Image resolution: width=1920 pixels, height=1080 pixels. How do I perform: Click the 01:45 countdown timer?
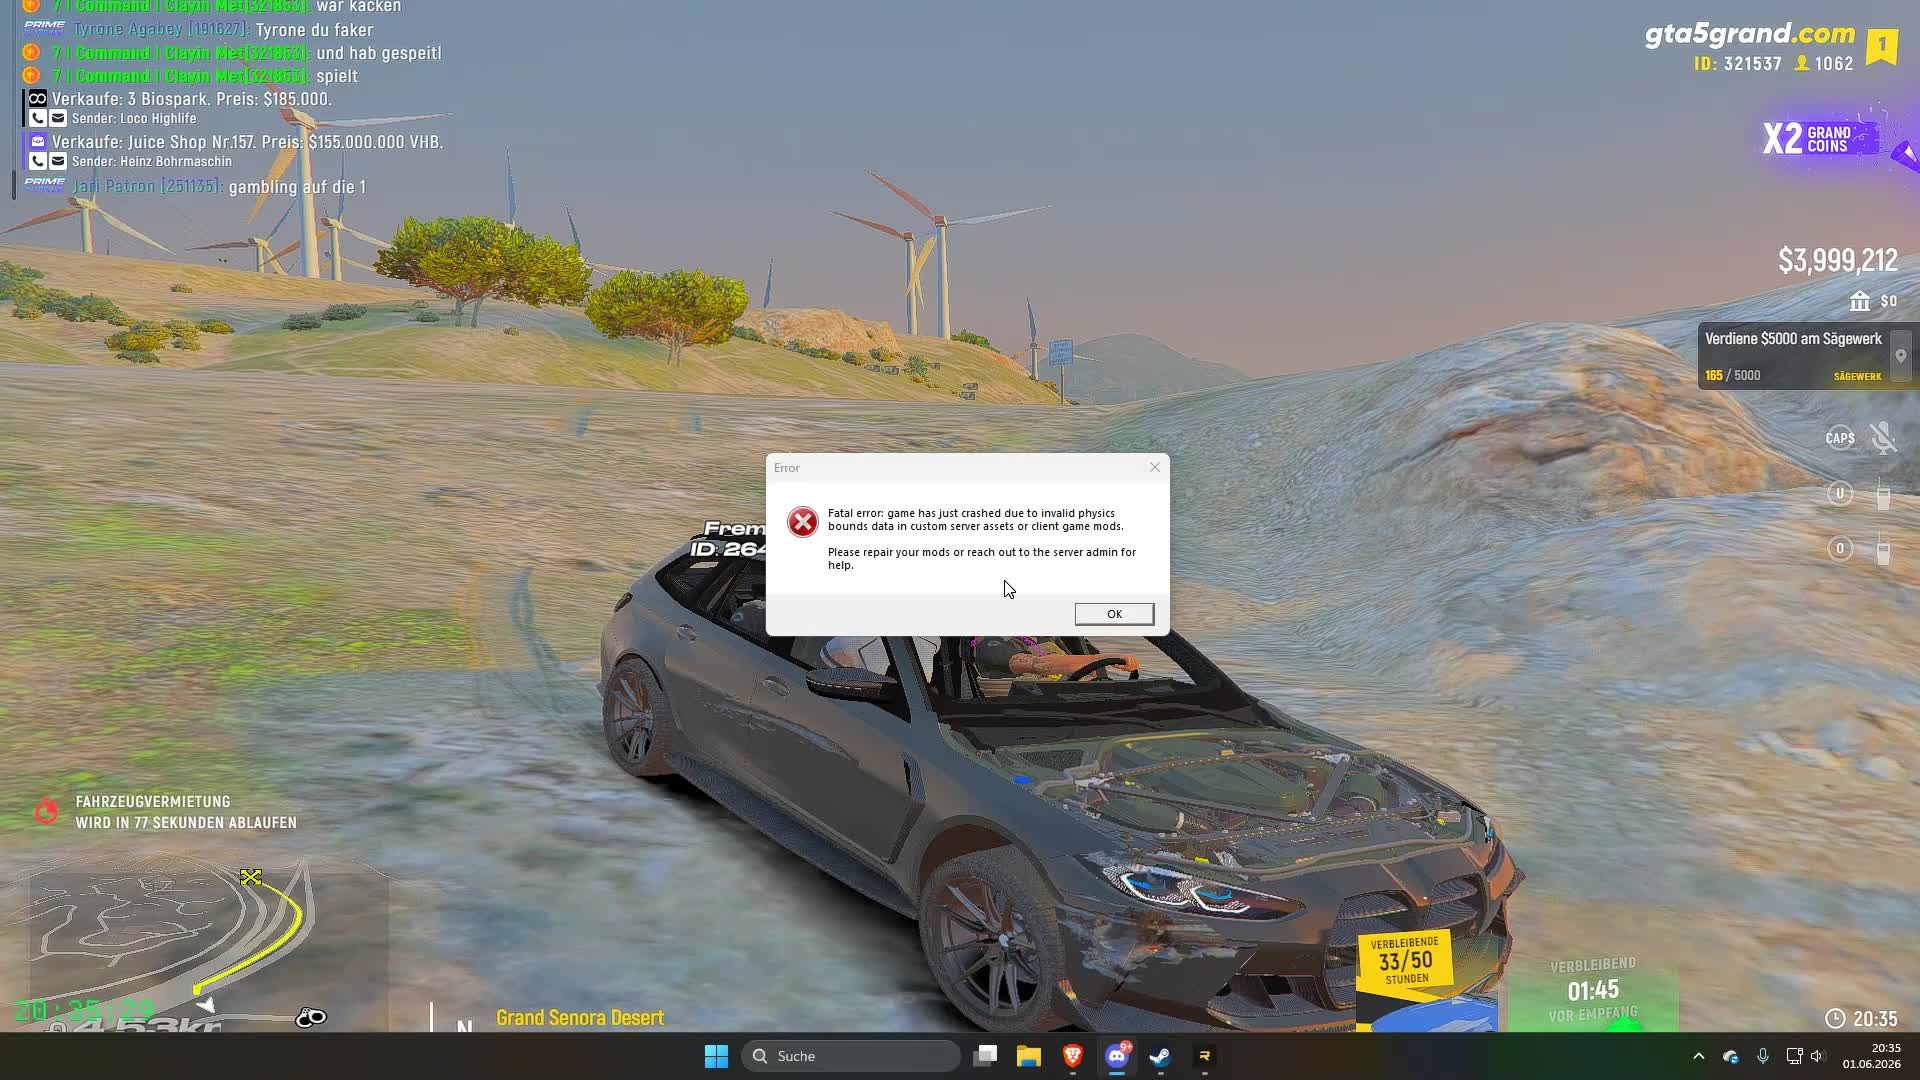pos(1593,991)
